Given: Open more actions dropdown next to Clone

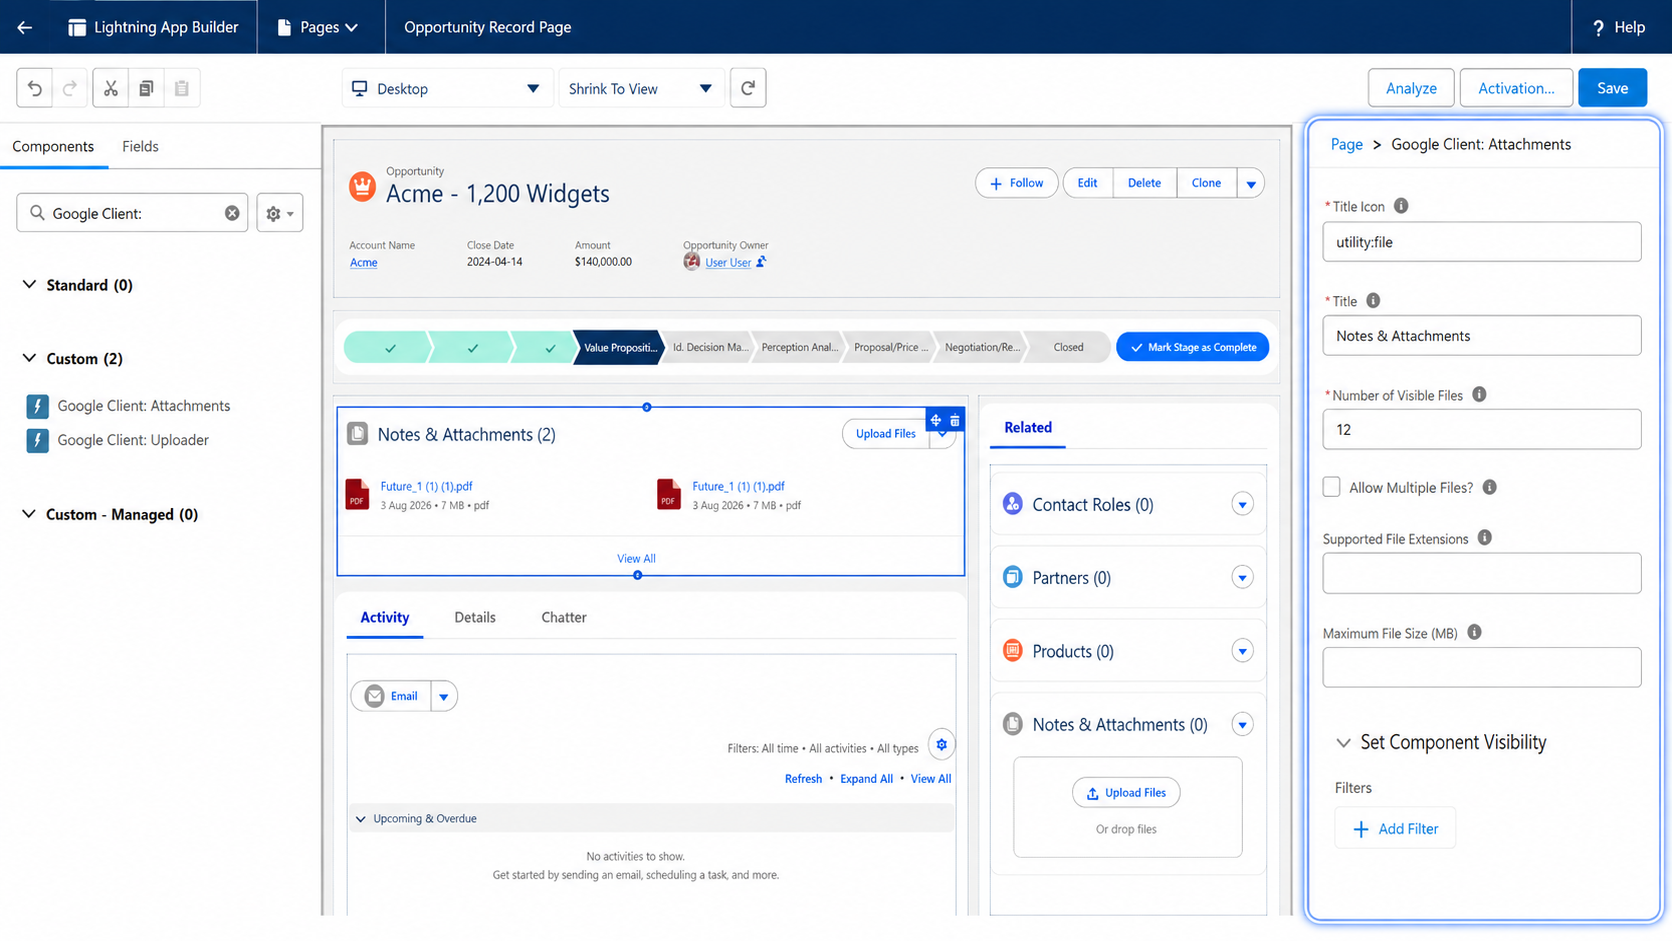Looking at the screenshot, I should [1251, 183].
